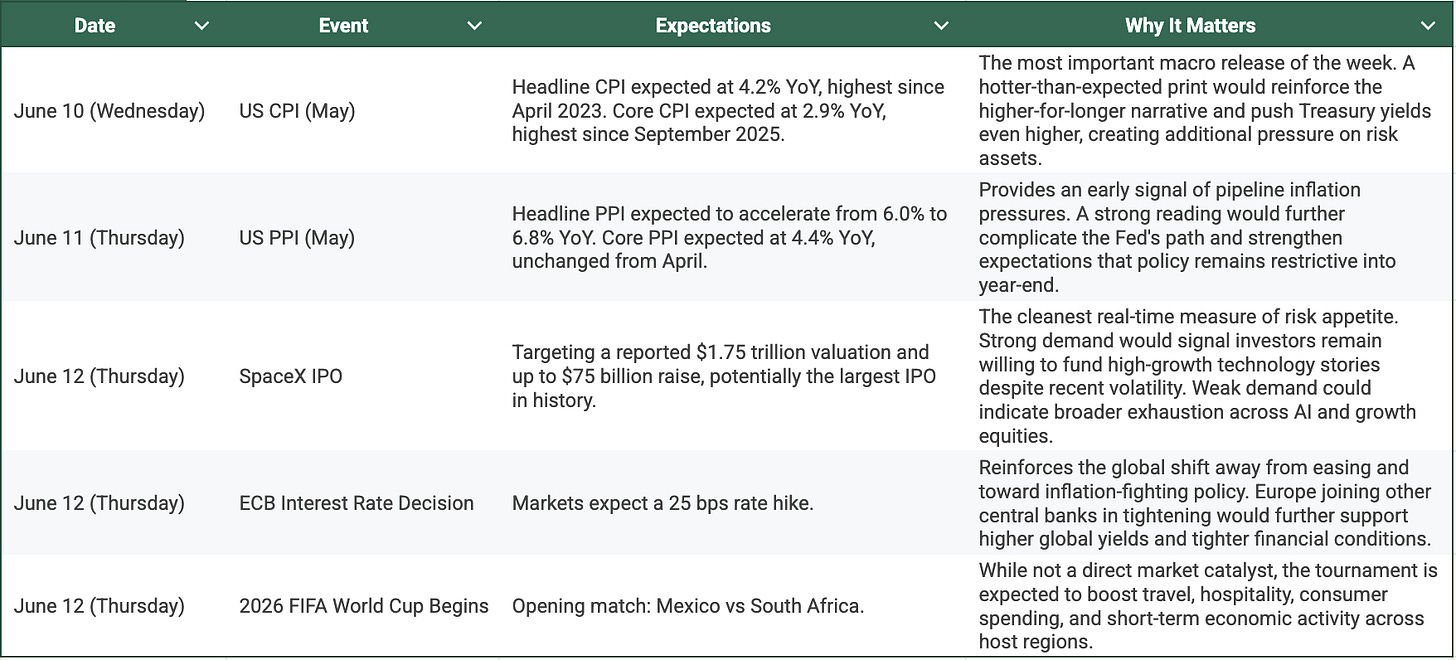Open the Why It Matters filter dropdown
The width and height of the screenshot is (1456, 660).
tap(1427, 26)
